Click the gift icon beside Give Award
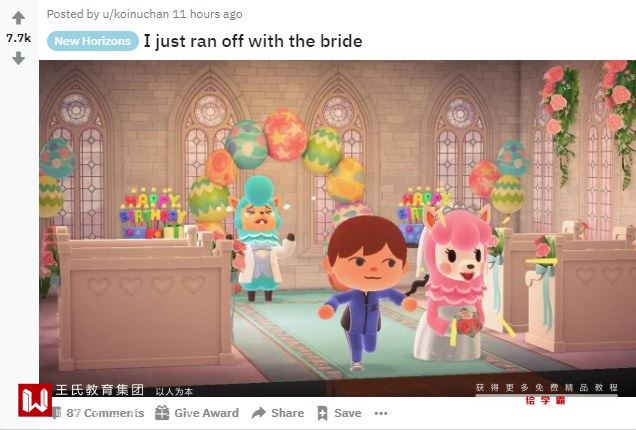This screenshot has width=636, height=430. pos(162,413)
